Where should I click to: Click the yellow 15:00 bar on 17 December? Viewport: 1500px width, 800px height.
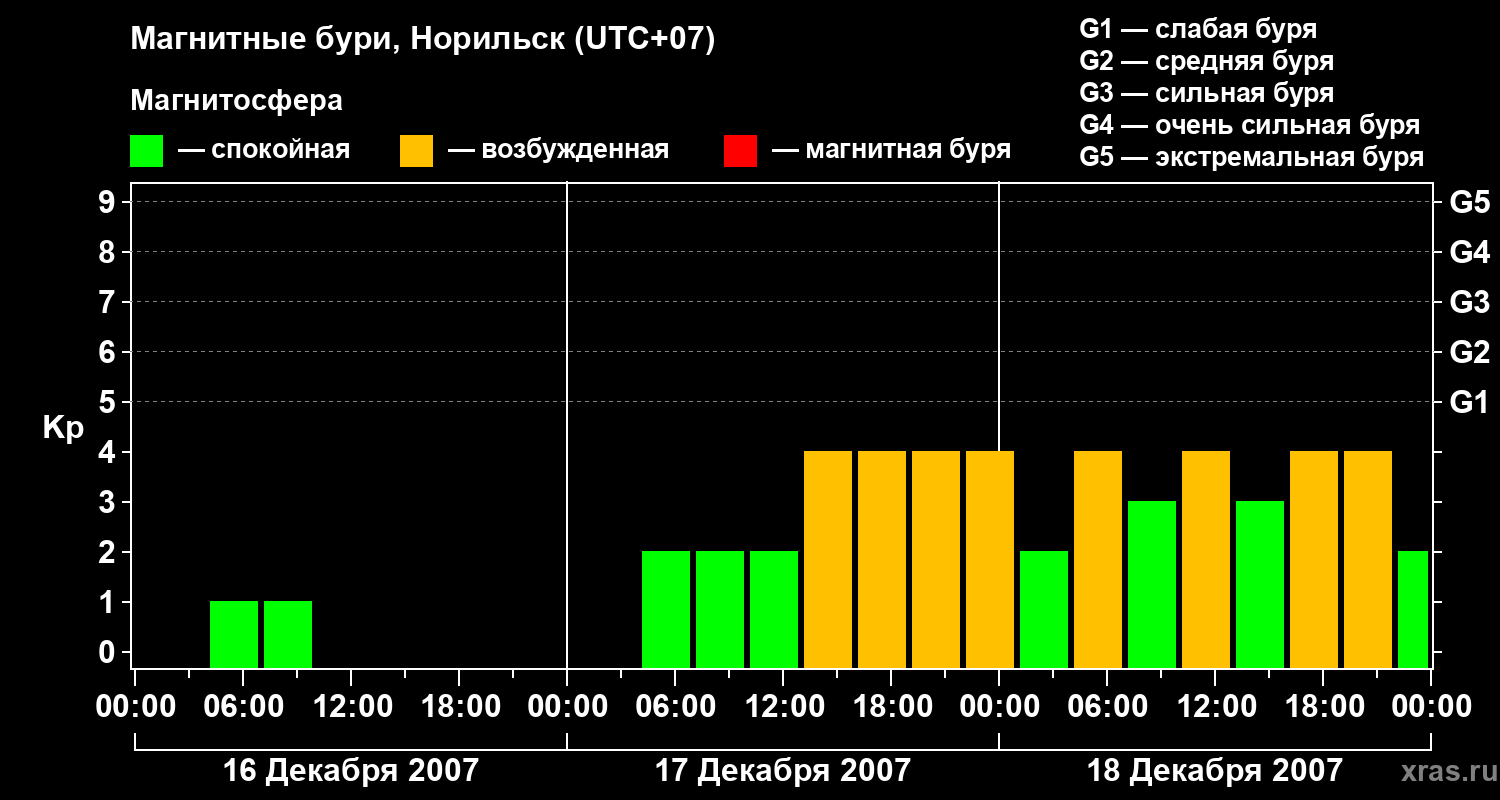coord(828,560)
